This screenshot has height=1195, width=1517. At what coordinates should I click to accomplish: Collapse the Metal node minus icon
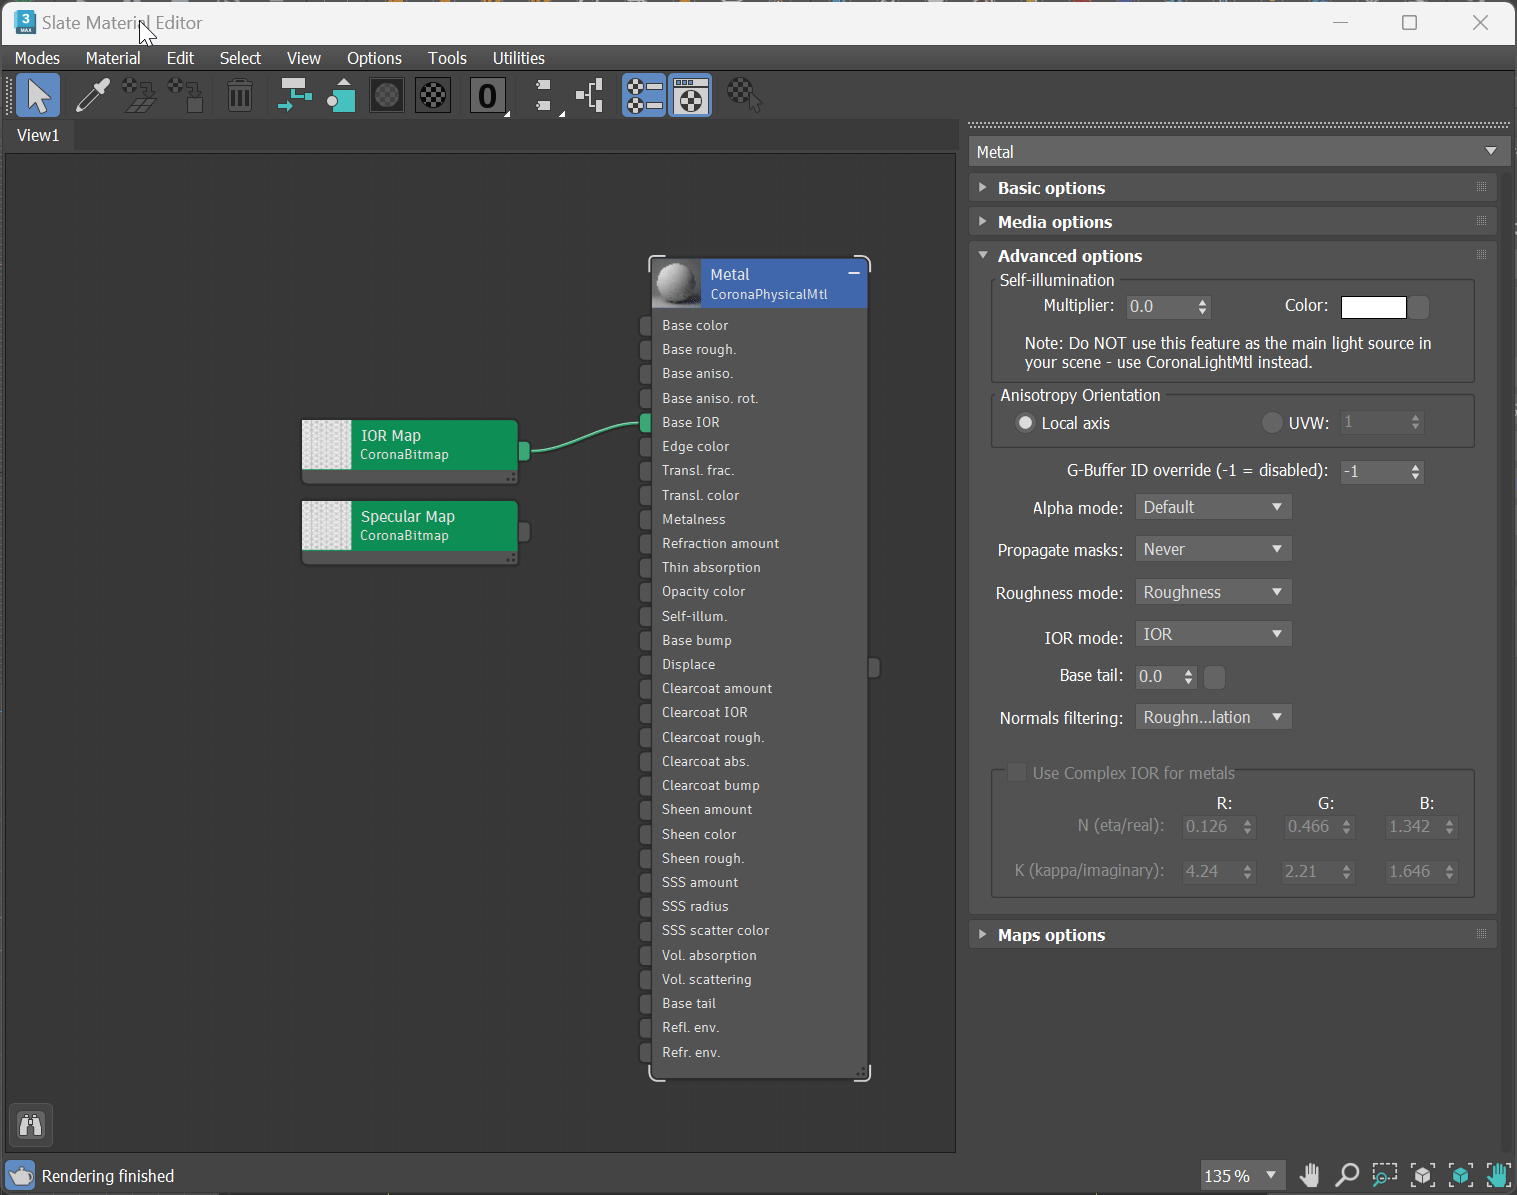point(854,273)
